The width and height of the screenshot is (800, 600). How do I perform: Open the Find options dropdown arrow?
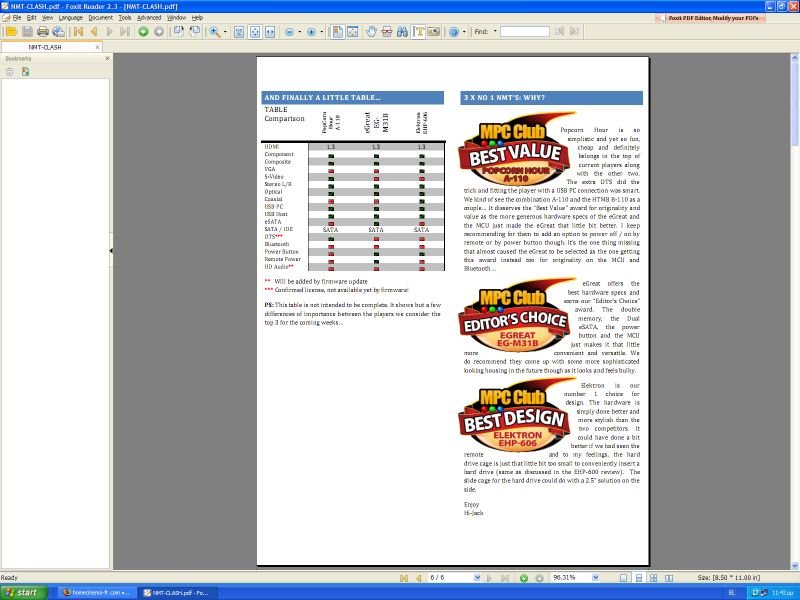click(495, 32)
